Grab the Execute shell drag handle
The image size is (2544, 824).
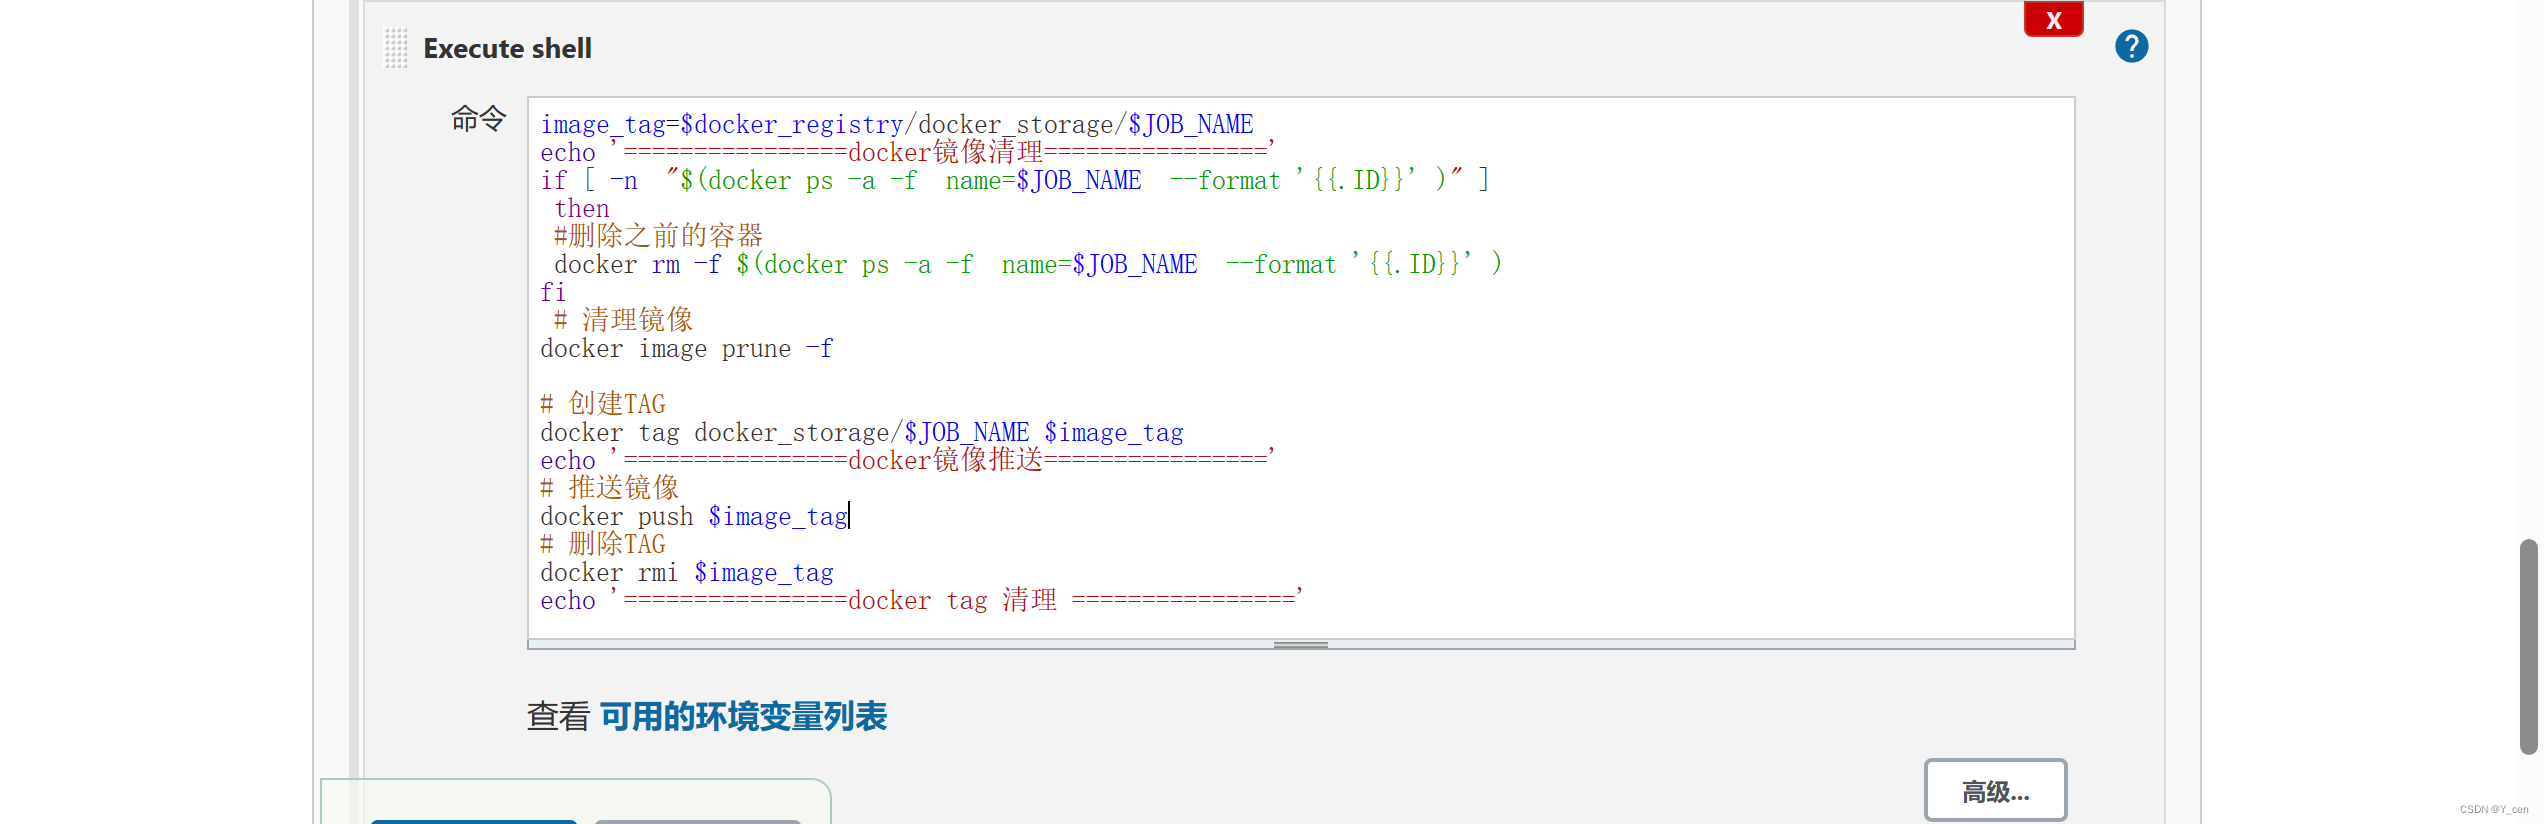click(x=396, y=48)
